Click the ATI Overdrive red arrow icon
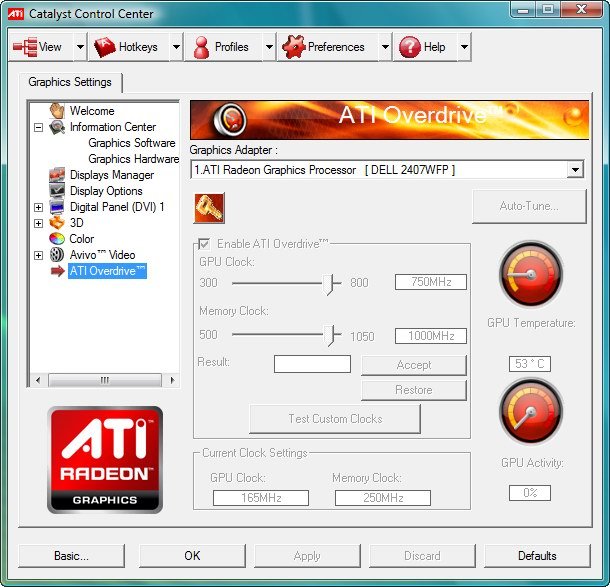This screenshot has width=610, height=587. tap(57, 271)
